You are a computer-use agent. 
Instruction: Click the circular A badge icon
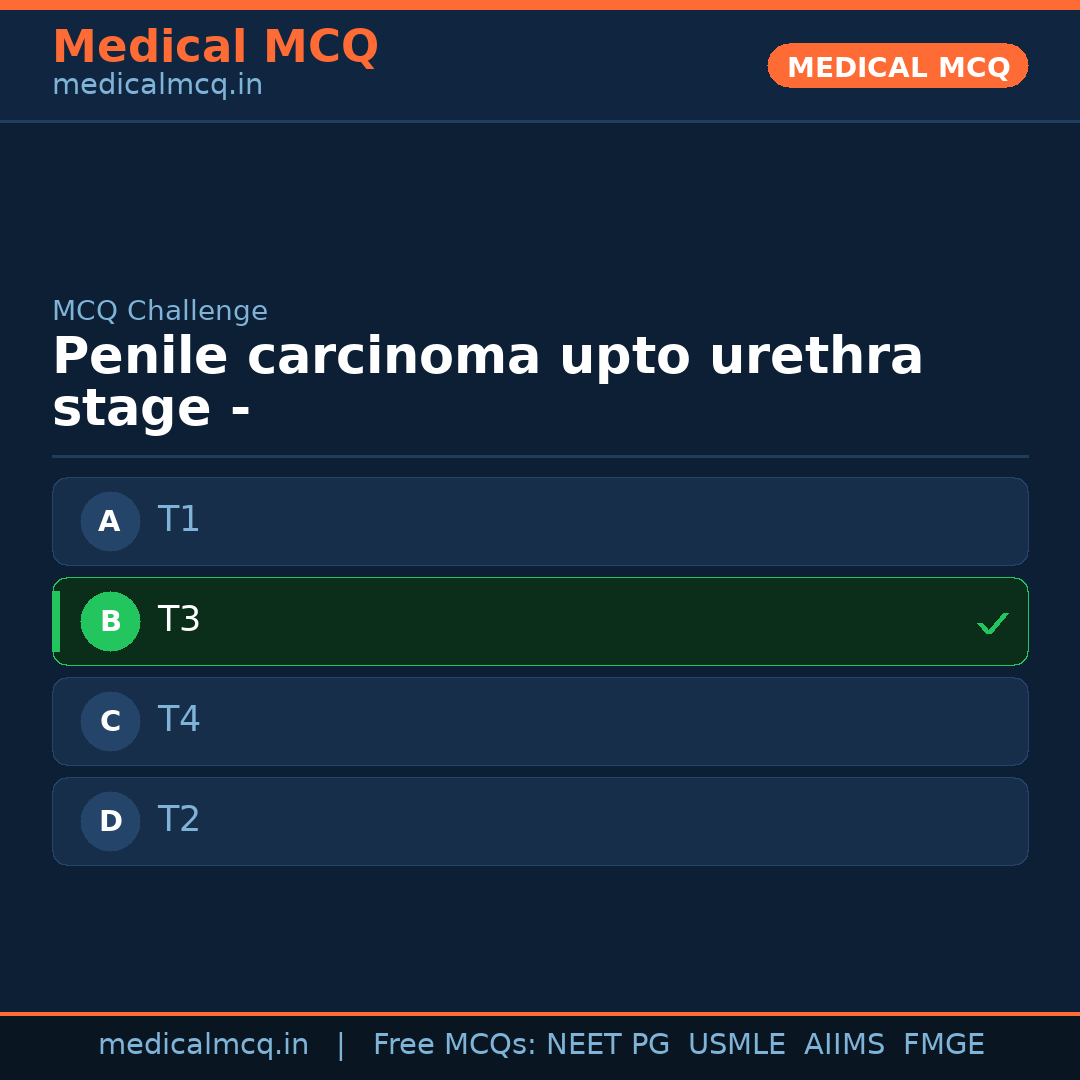[110, 521]
